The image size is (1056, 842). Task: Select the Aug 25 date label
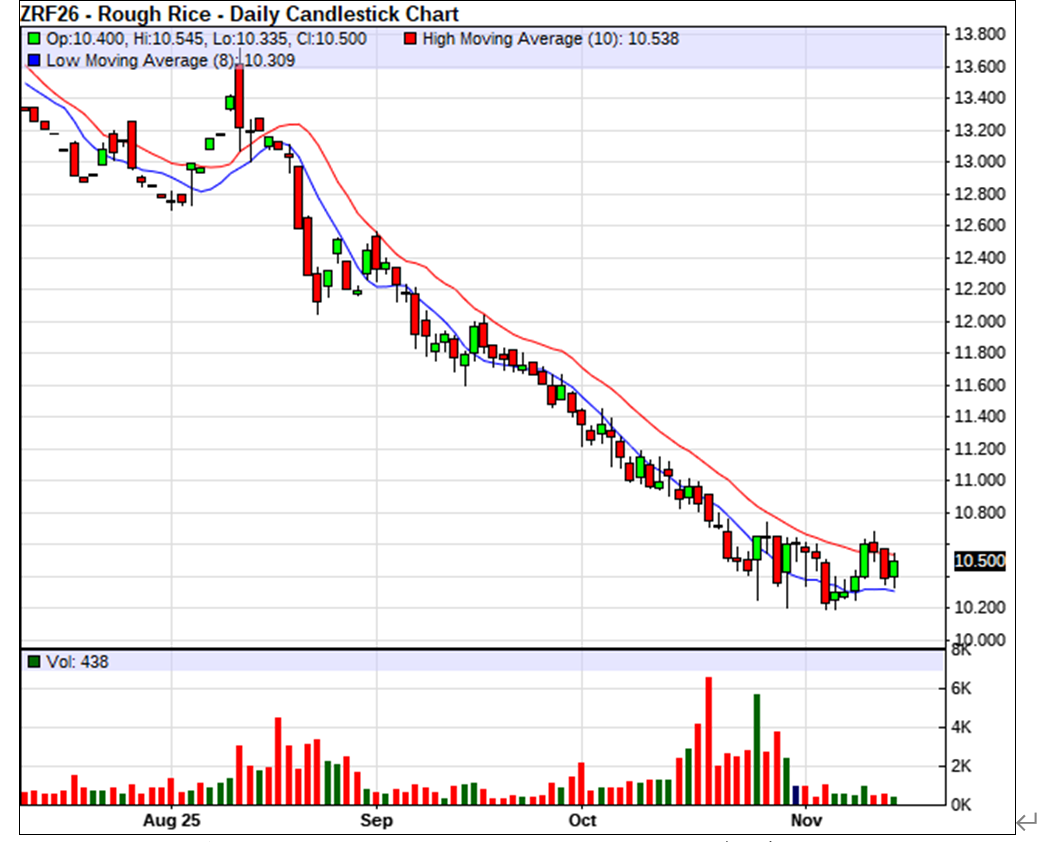coord(173,822)
